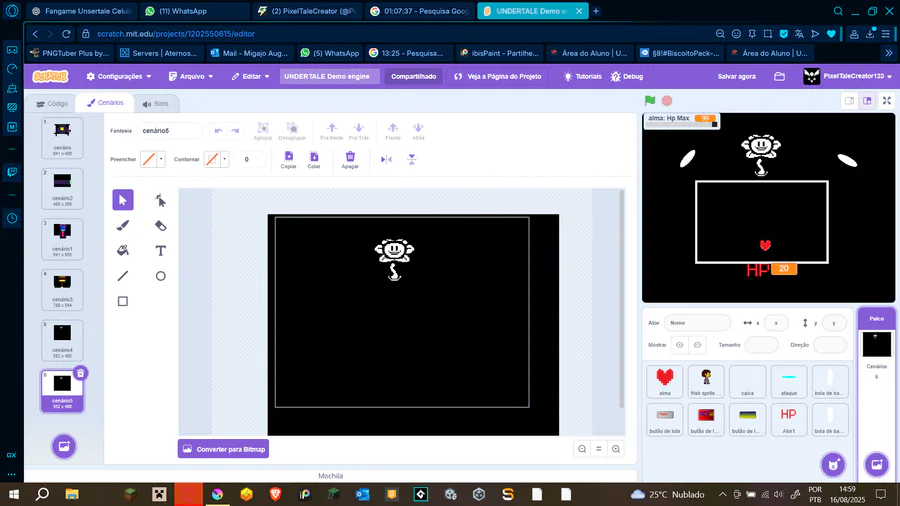This screenshot has height=506, width=900.
Task: Select the cenário3 backdrop thumbnail
Action: click(62, 290)
